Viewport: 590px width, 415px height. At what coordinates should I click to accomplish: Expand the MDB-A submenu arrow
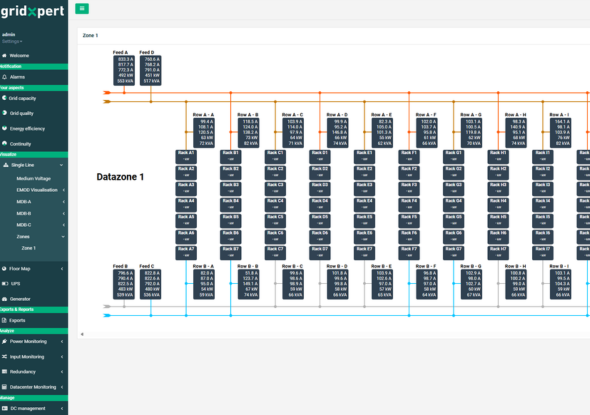coord(64,202)
